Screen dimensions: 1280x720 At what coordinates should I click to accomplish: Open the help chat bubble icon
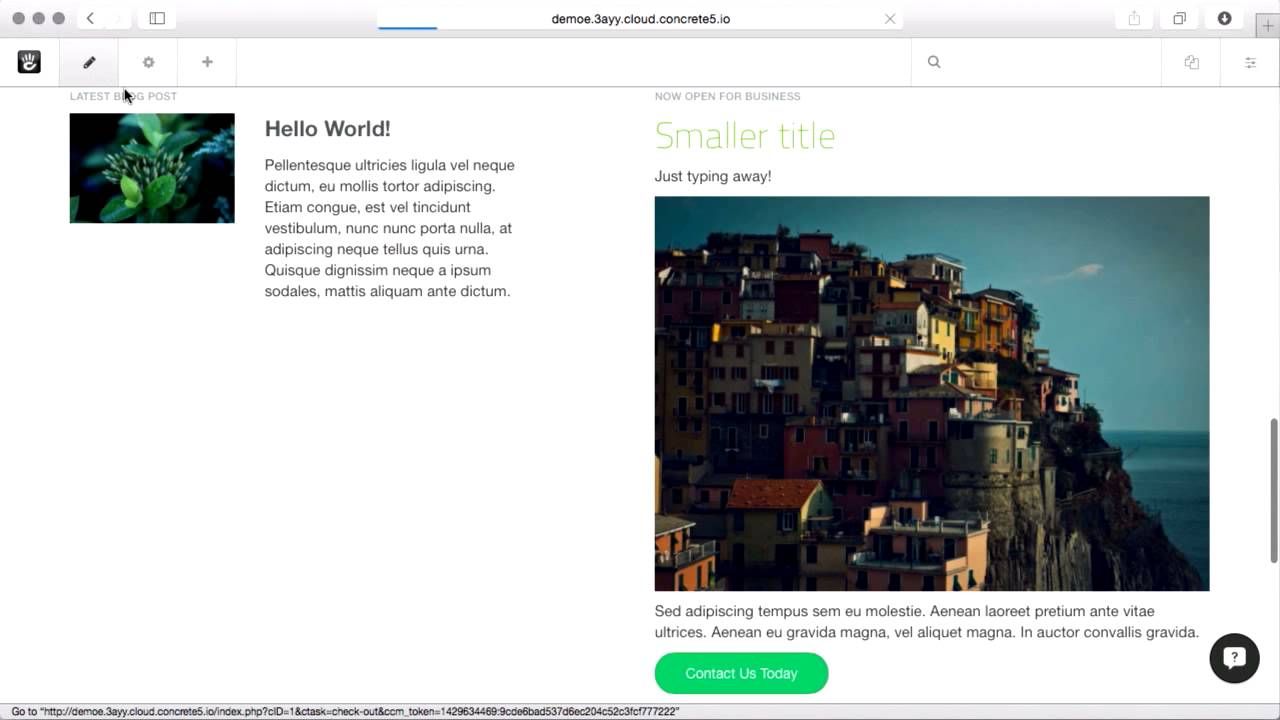(x=1234, y=658)
